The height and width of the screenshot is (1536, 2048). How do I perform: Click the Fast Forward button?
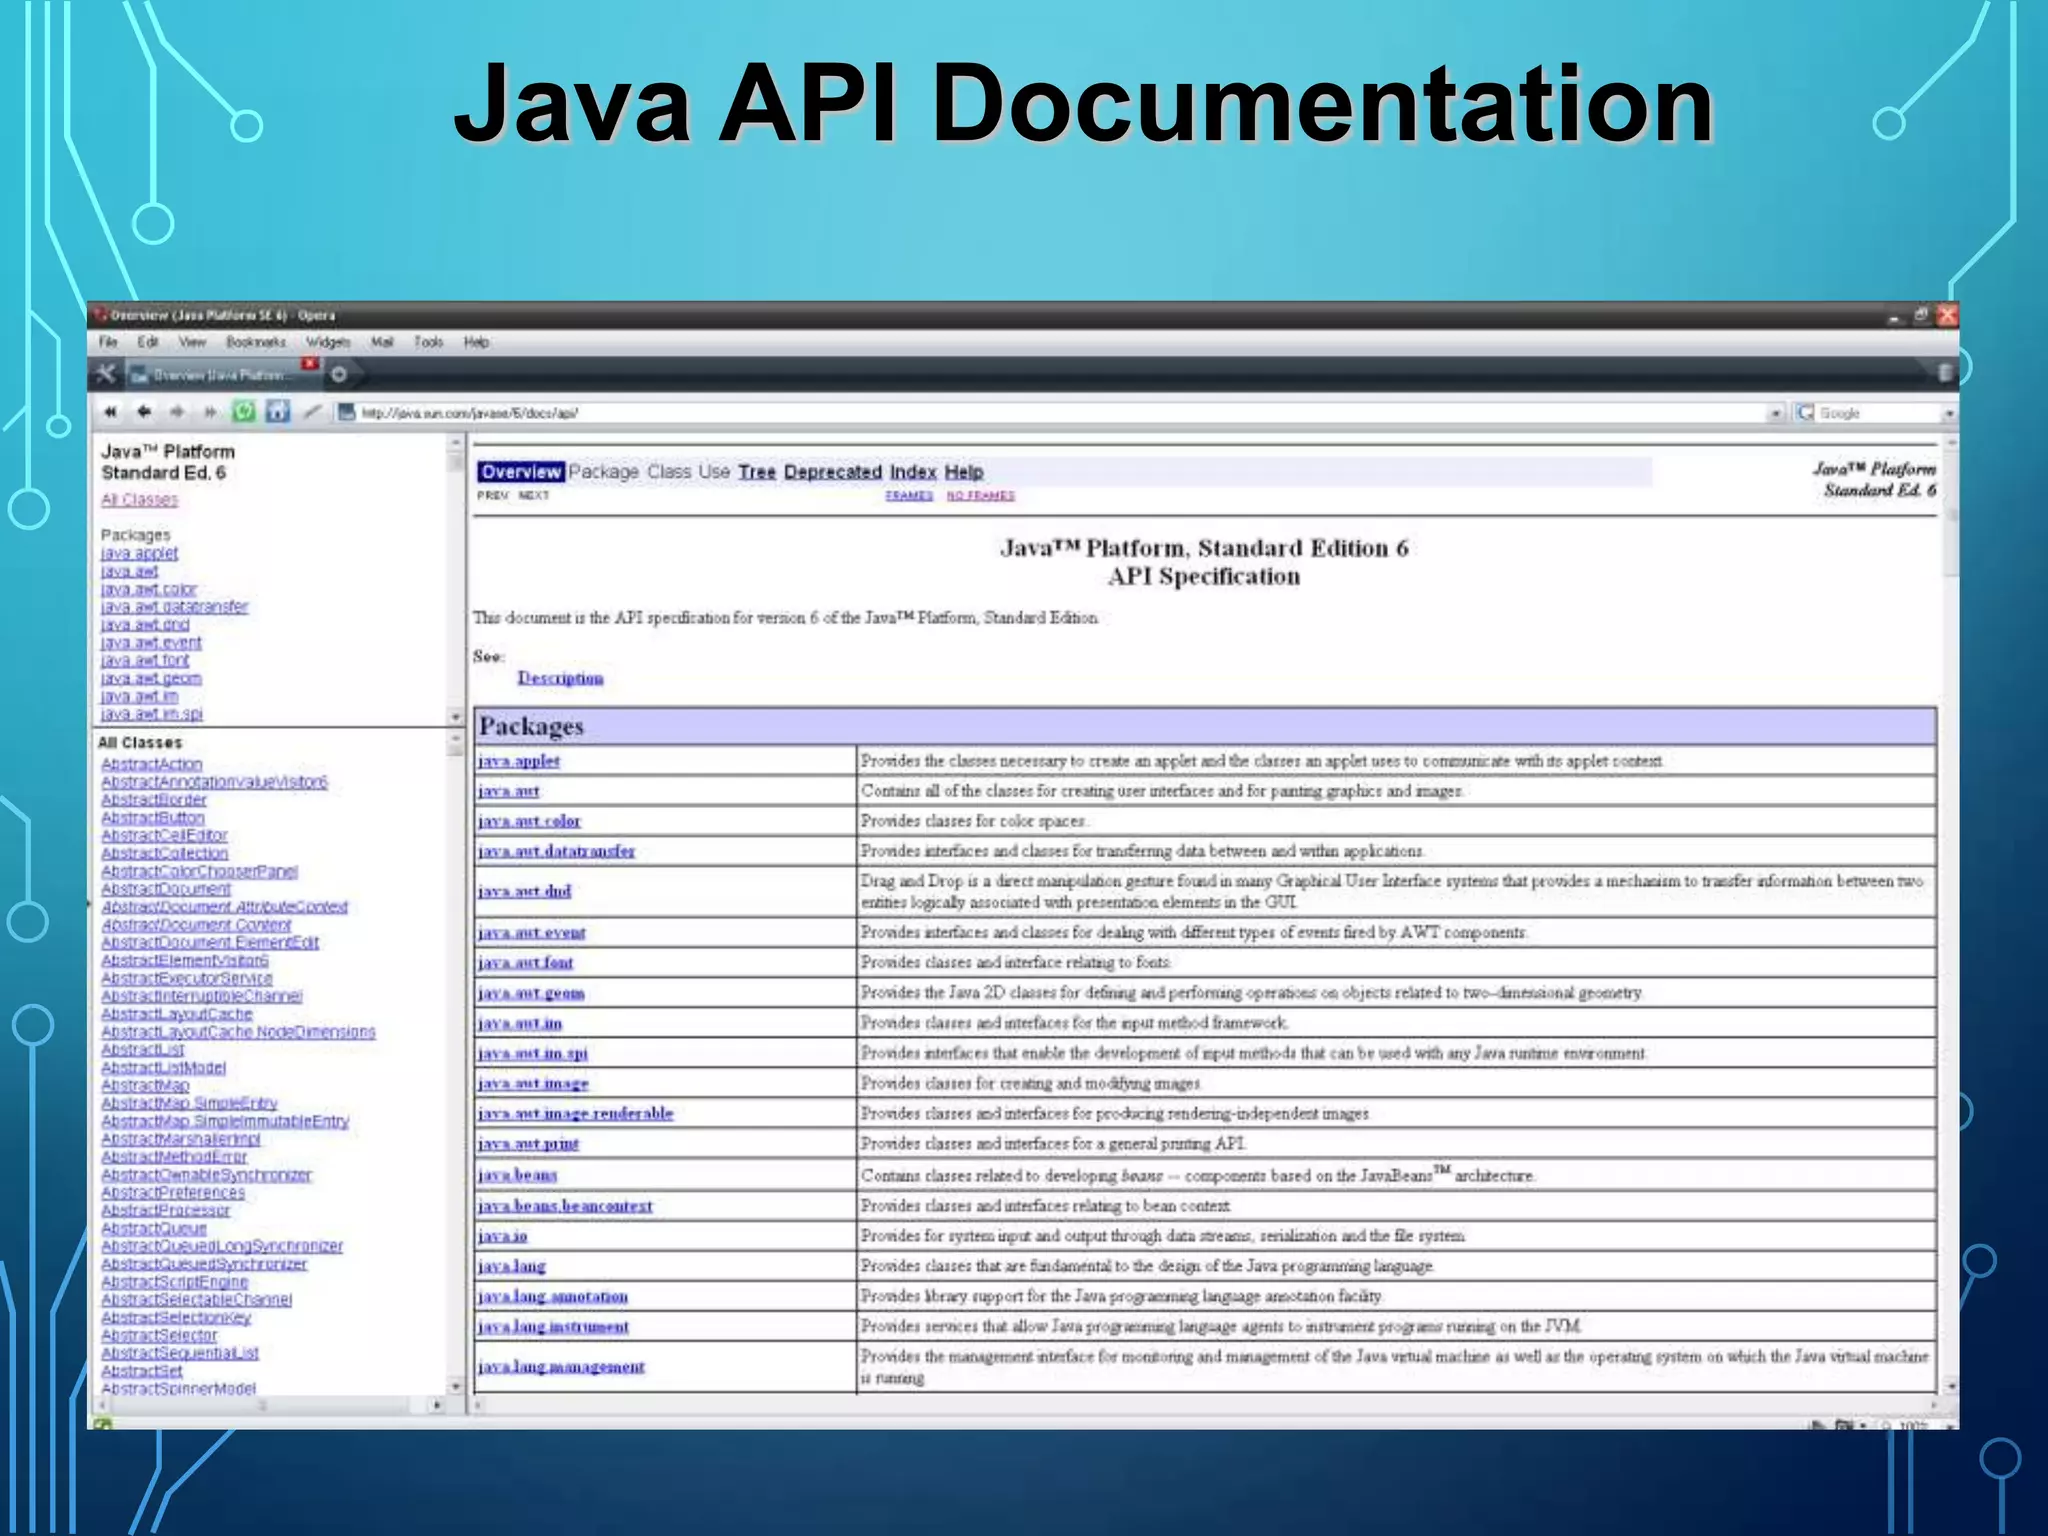(x=210, y=412)
